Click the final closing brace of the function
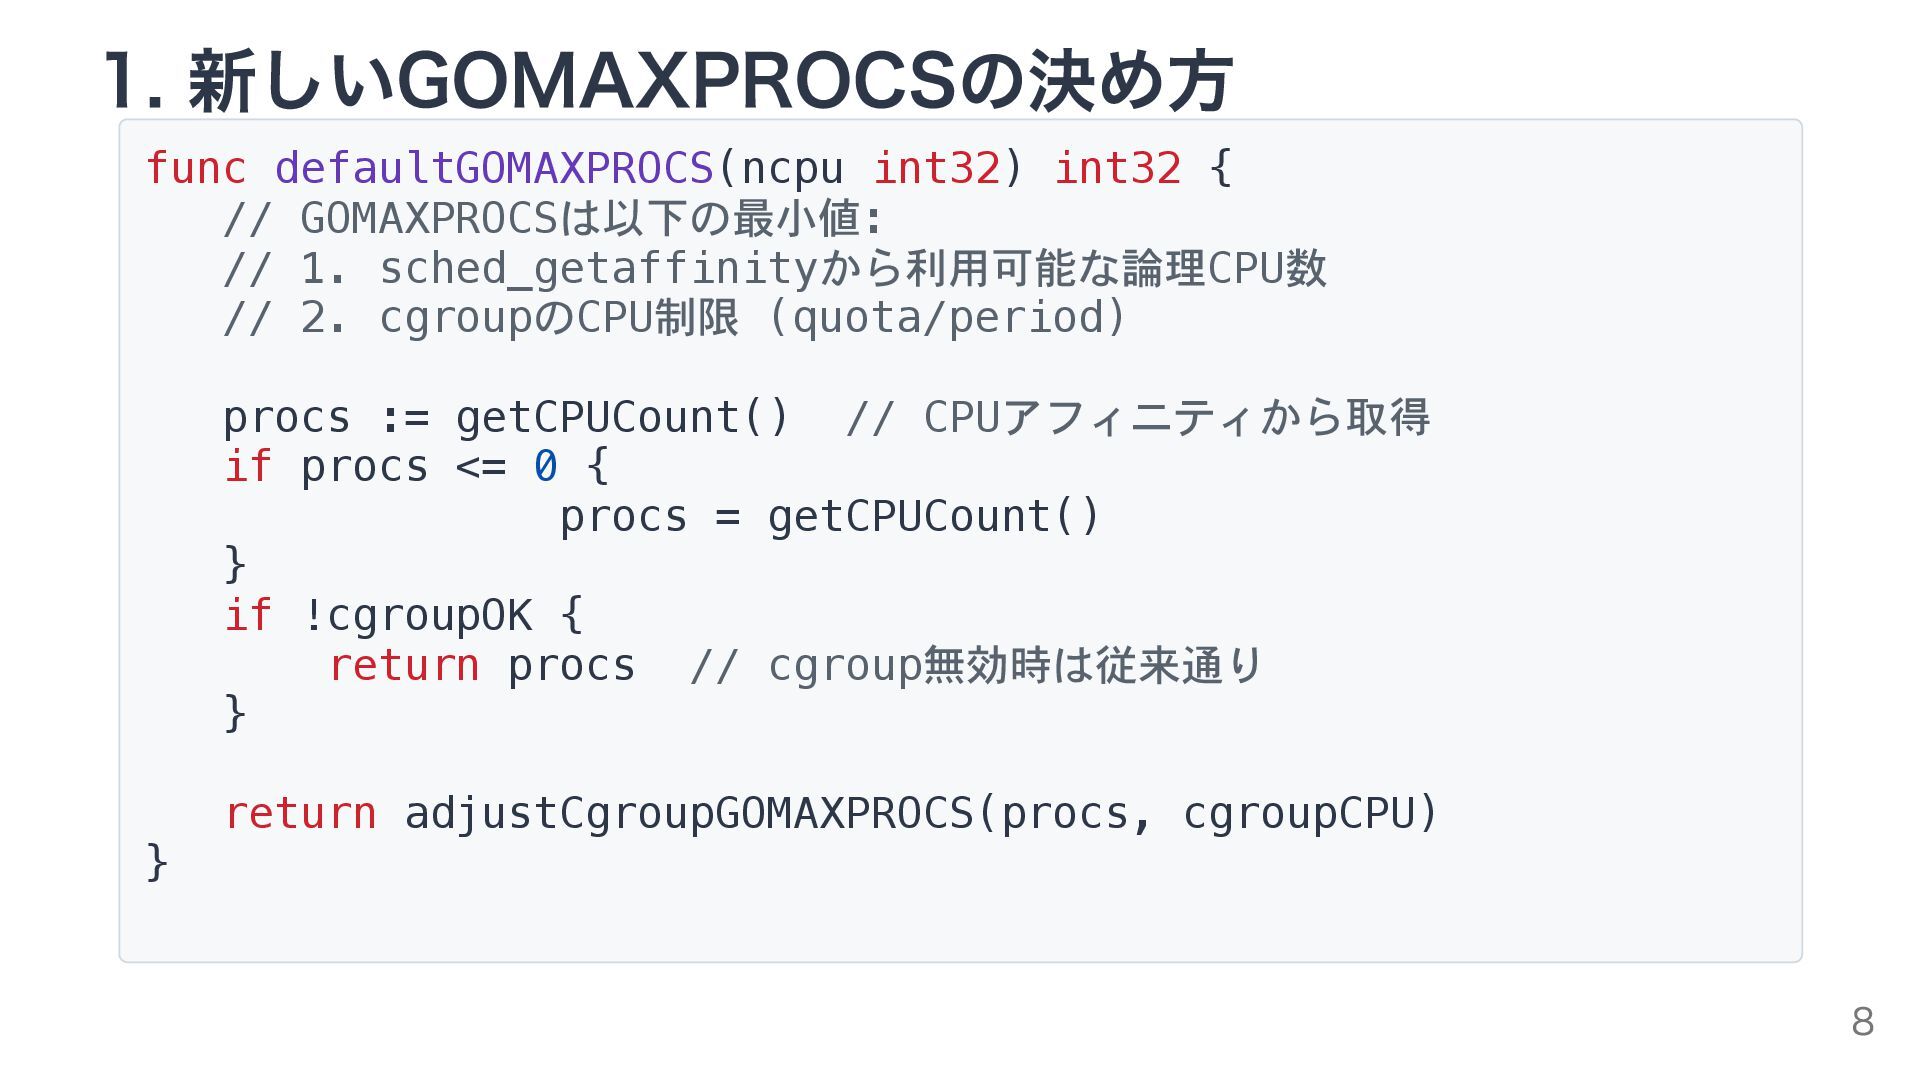The height and width of the screenshot is (1080, 1920). coord(157,862)
